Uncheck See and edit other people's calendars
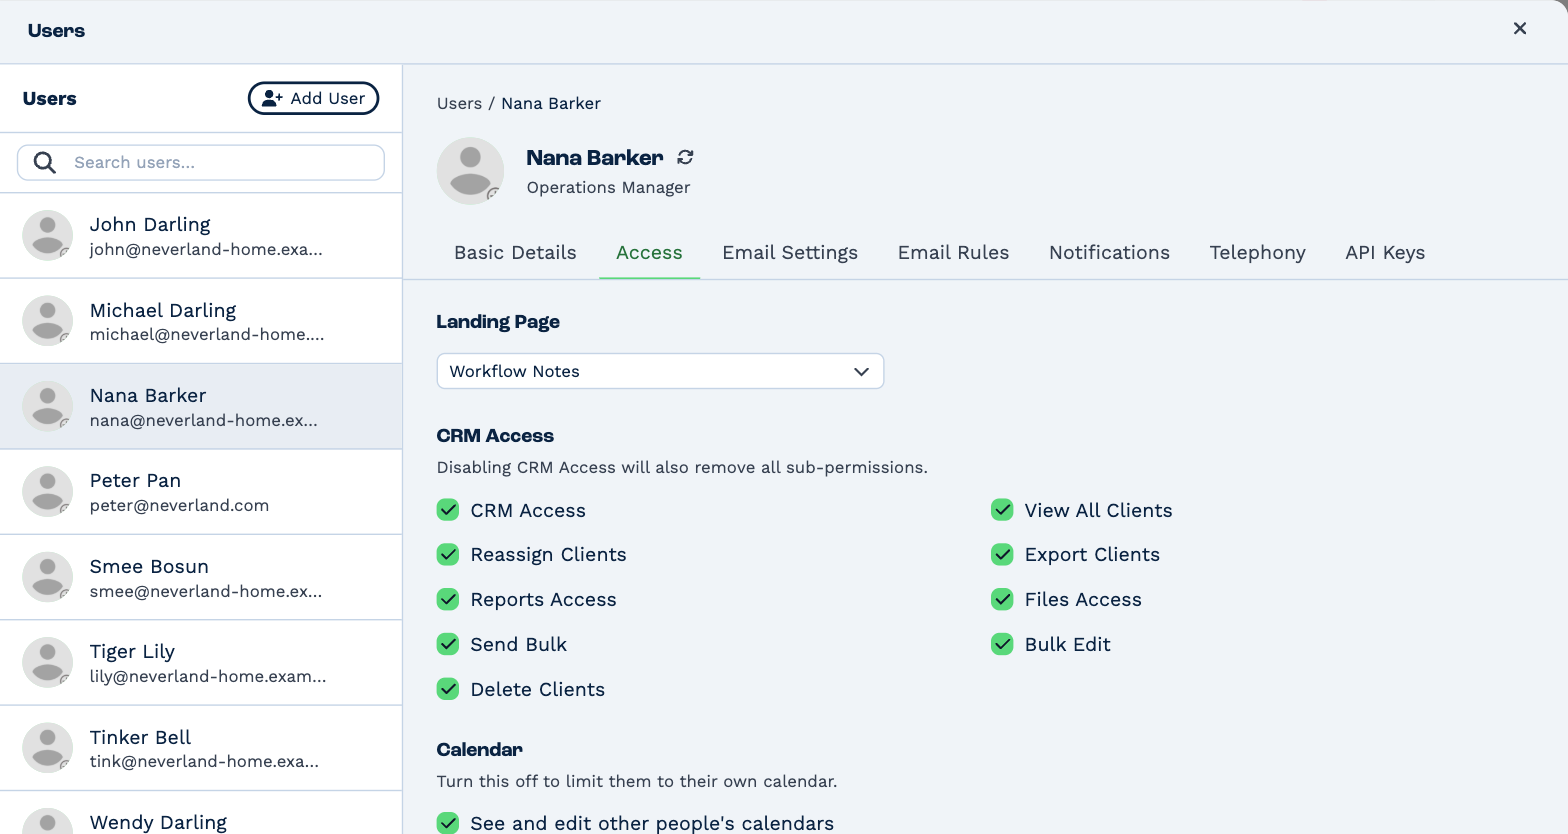Image resolution: width=1568 pixels, height=834 pixels. click(x=448, y=823)
